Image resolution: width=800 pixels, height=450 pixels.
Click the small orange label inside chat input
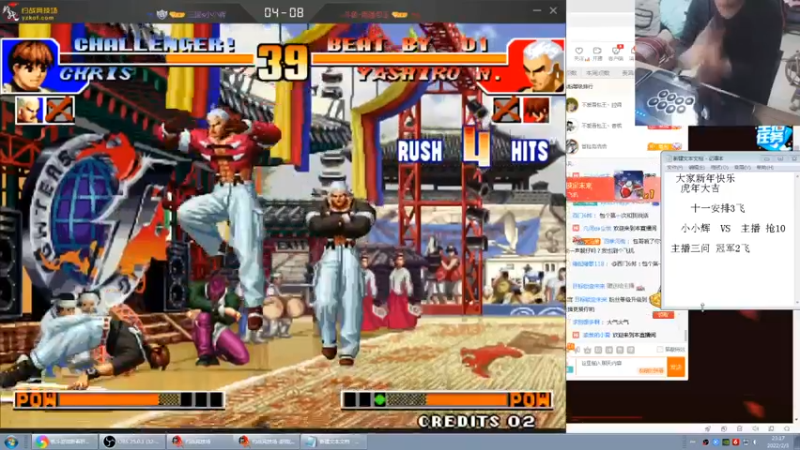tap(651, 371)
